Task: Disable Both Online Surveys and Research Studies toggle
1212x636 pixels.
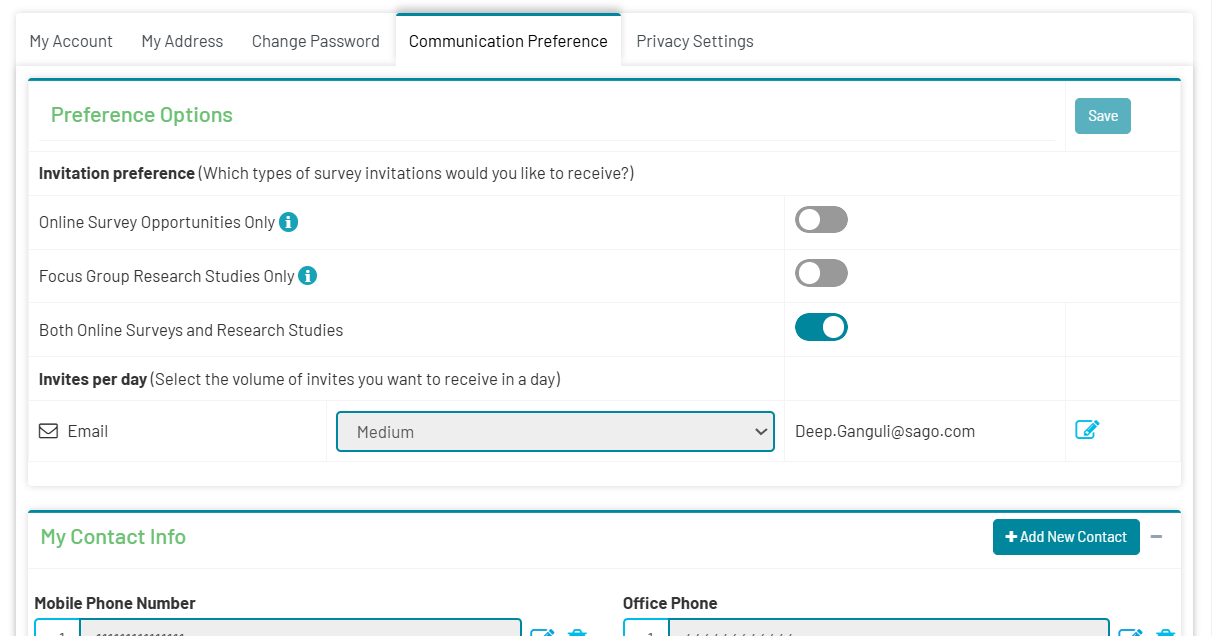Action: 821,328
